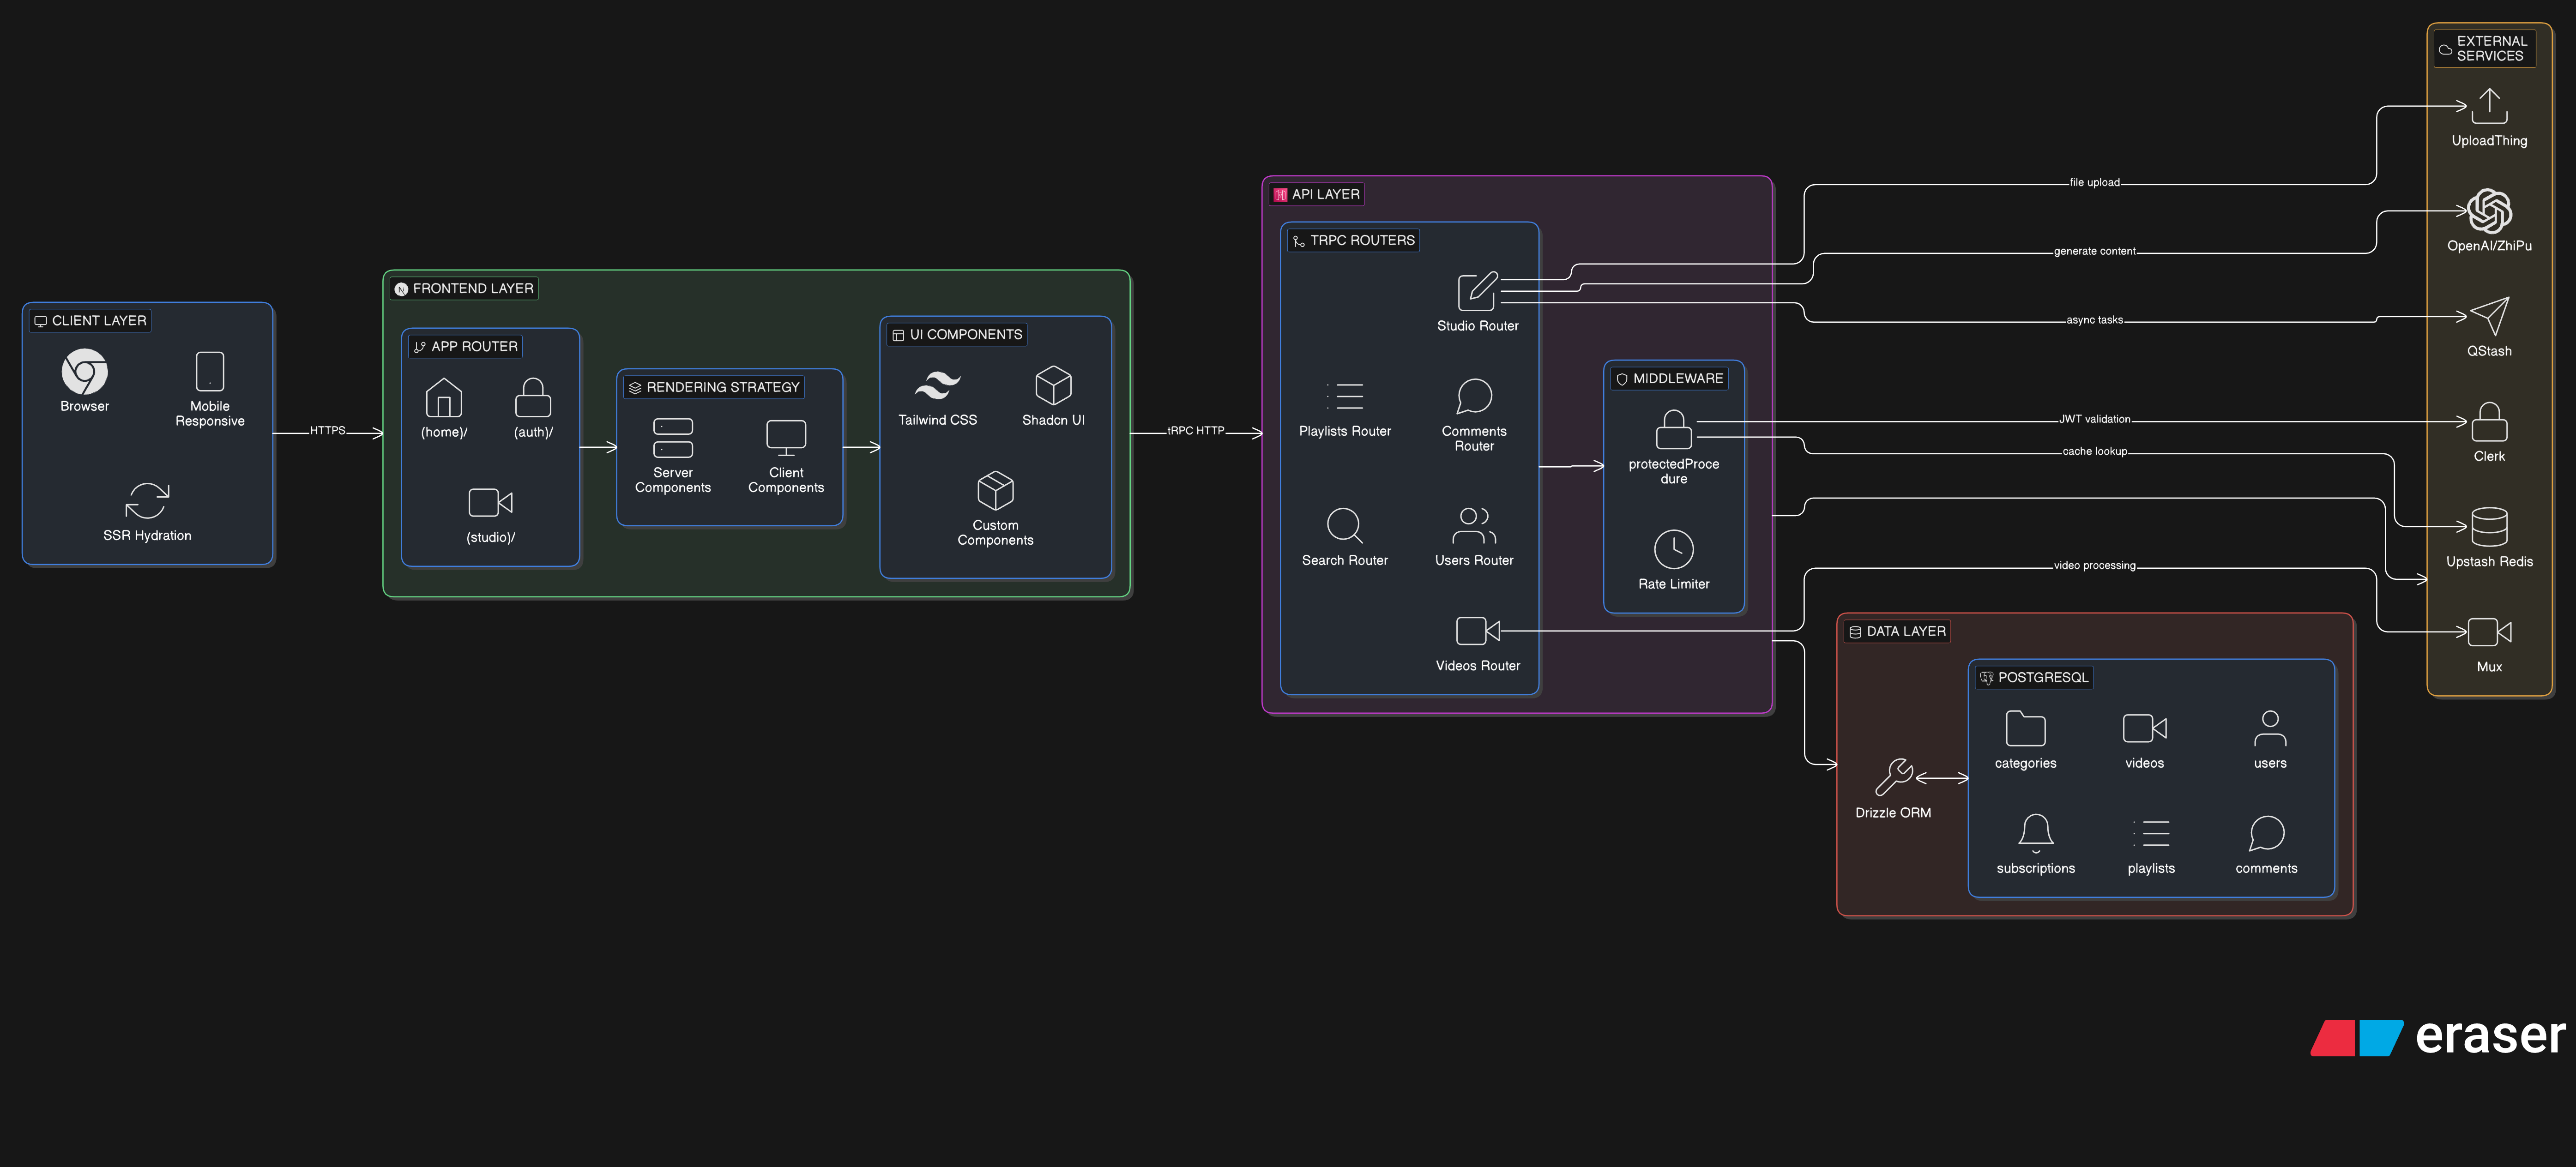Click the UploadThing upload icon
Viewport: 2576px width, 1167px height.
point(2490,106)
